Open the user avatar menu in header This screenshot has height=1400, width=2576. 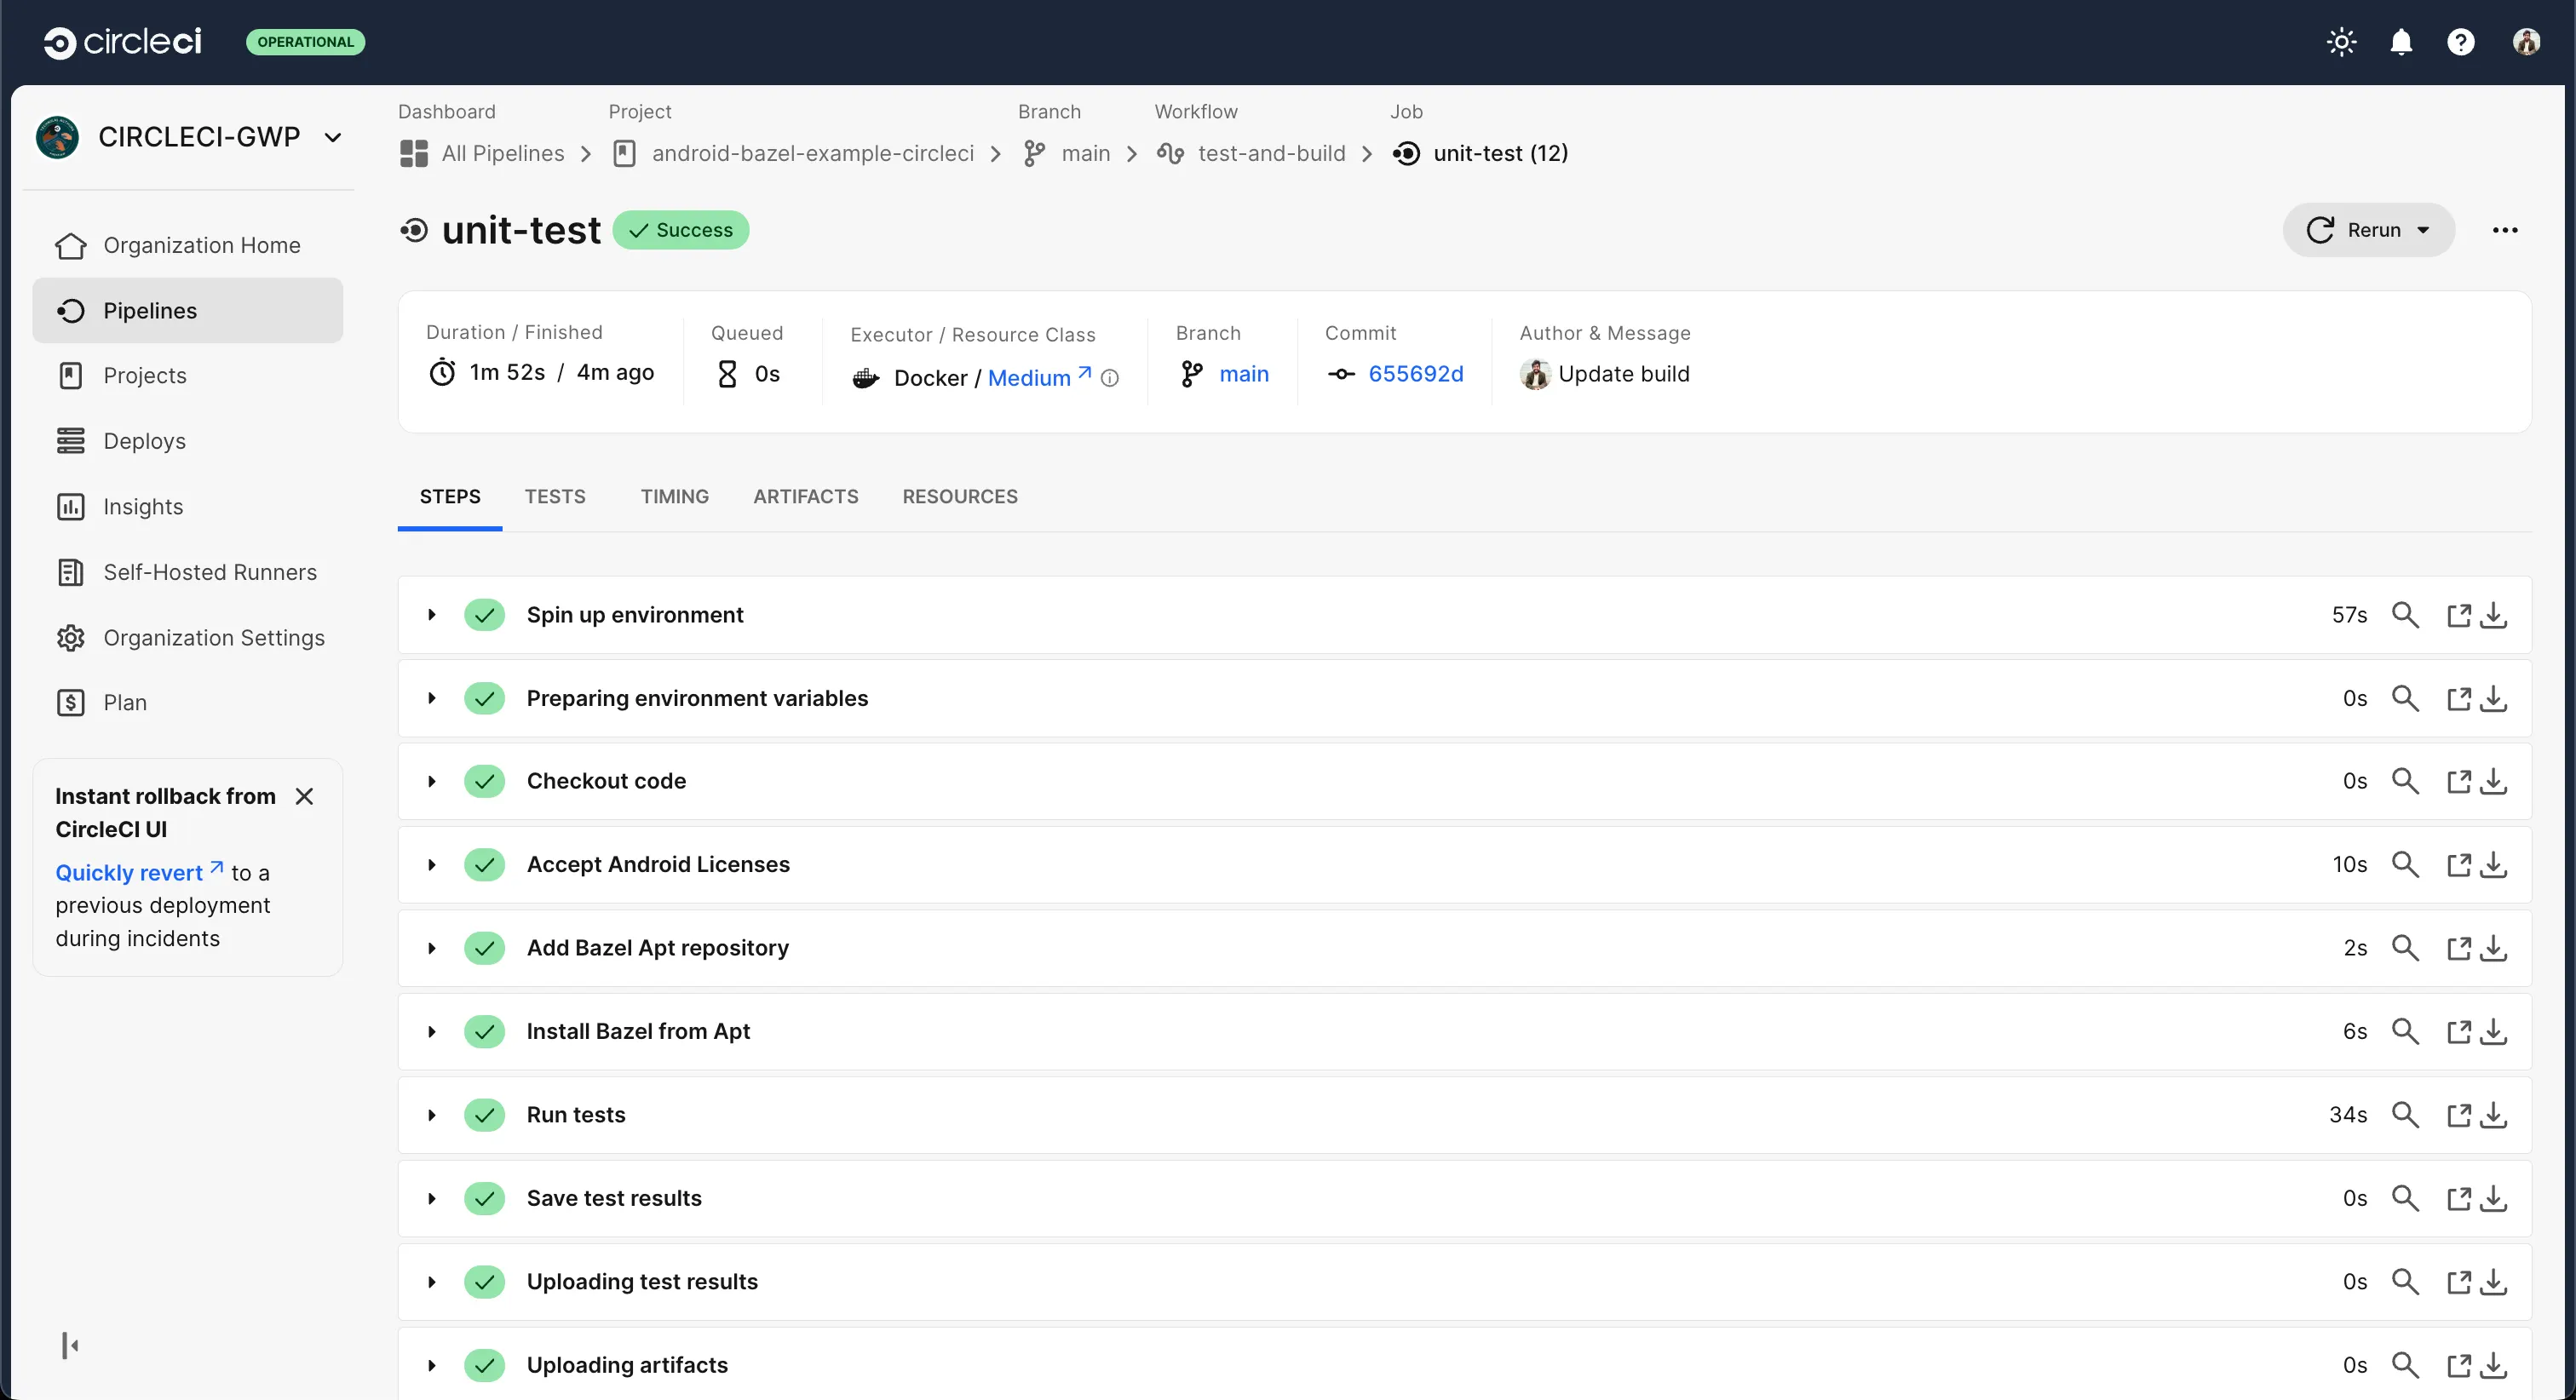(2526, 42)
